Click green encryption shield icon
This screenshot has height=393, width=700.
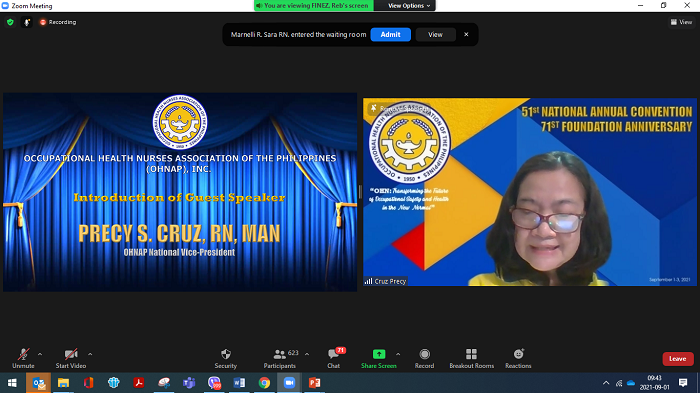click(10, 22)
